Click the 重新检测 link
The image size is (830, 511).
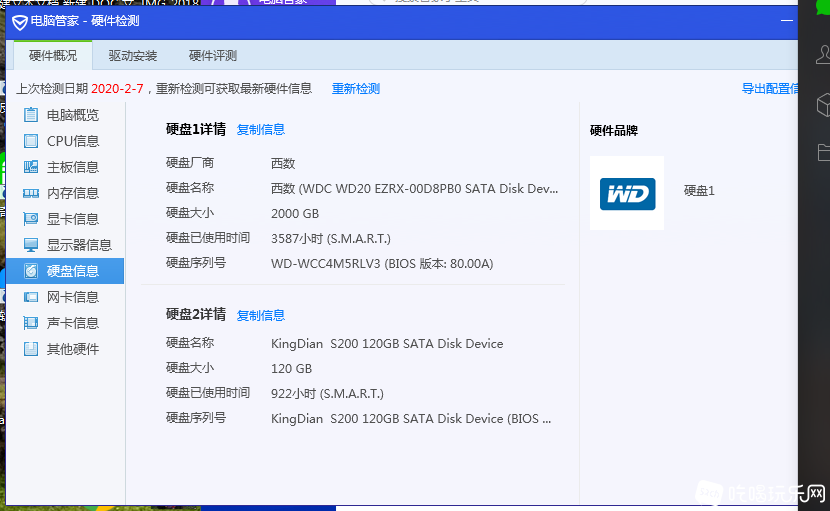click(x=356, y=88)
